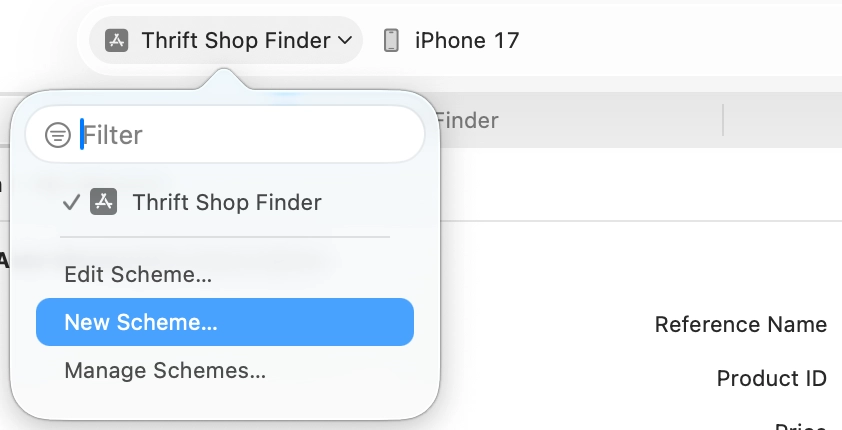
Task: Click the blank toolbar area right of iPhone 17
Action: tap(680, 41)
